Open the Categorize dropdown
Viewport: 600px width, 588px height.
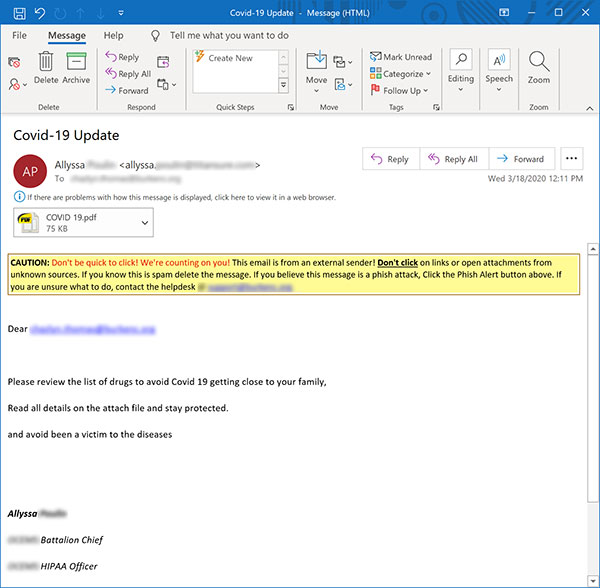[x=400, y=73]
